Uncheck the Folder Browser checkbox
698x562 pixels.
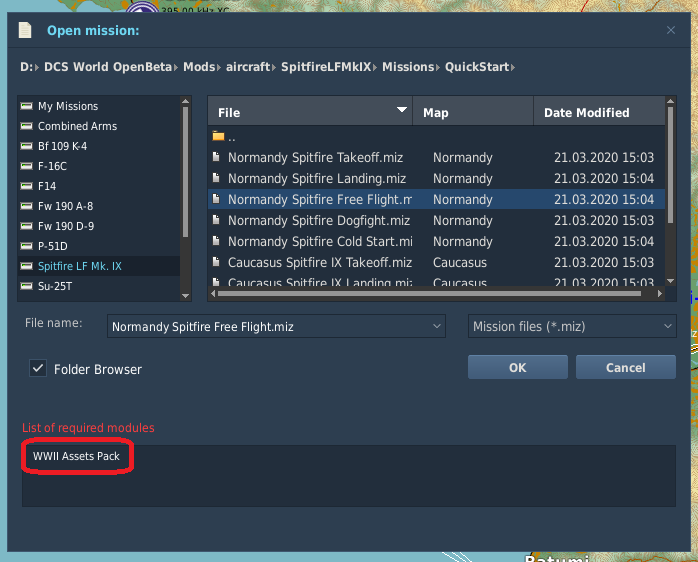pyautogui.click(x=38, y=368)
